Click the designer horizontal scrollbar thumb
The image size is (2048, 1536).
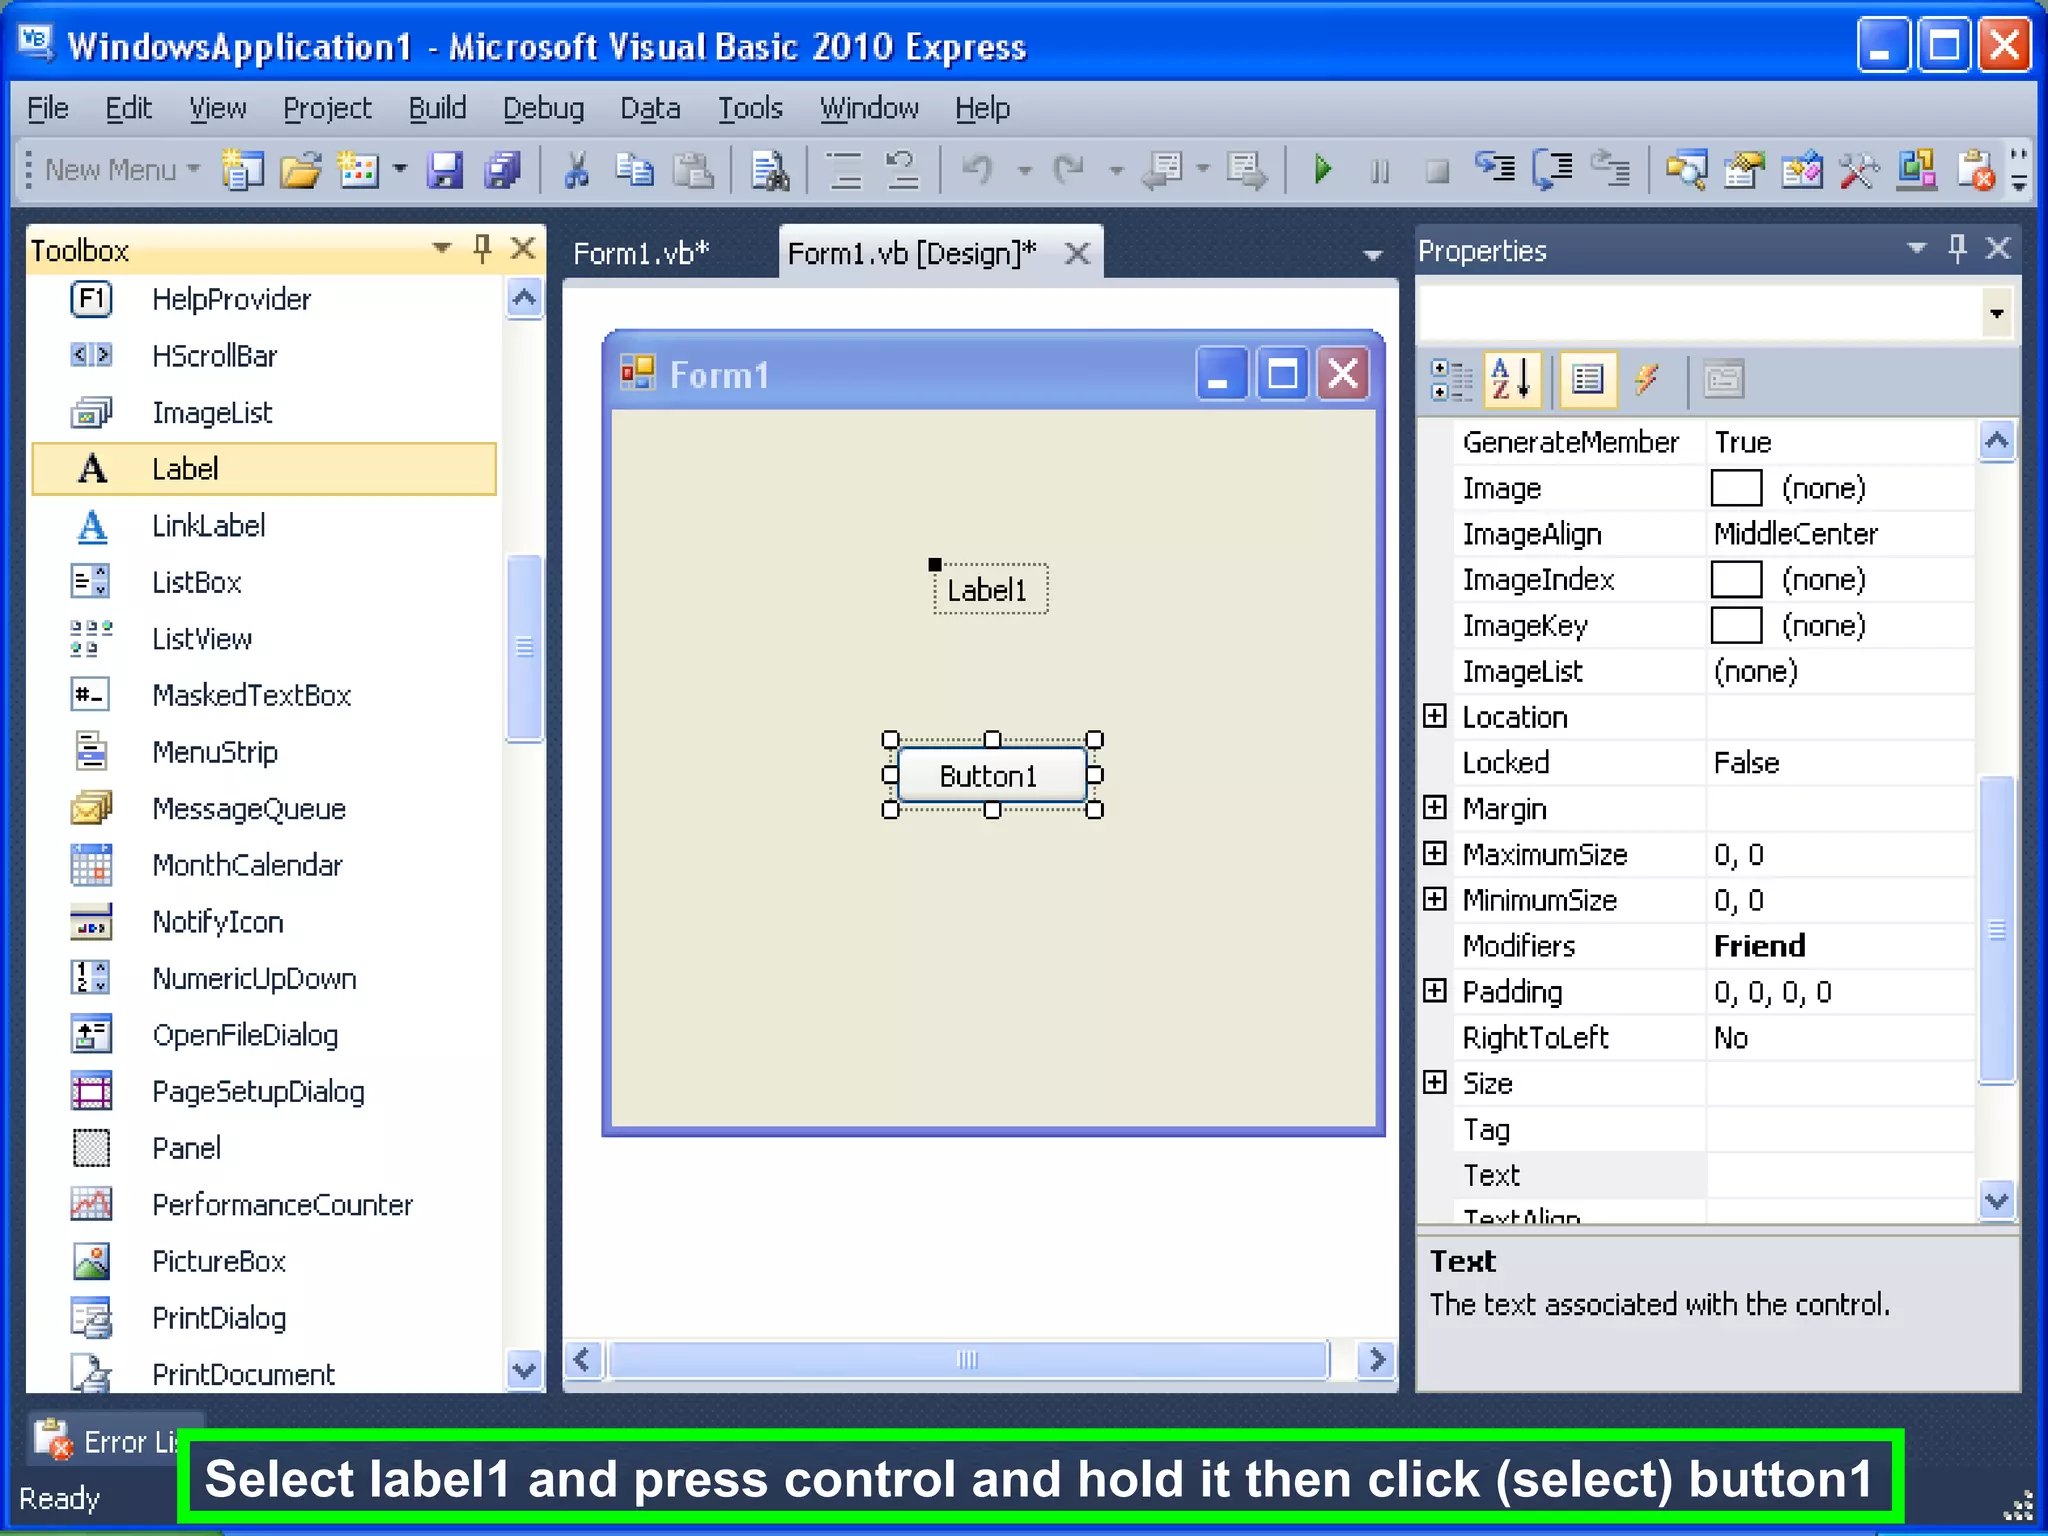[968, 1360]
